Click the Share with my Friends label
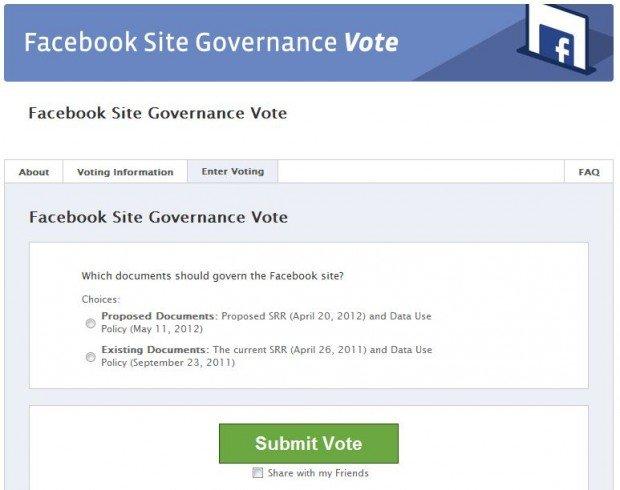Screen dimensions: 620x490 tap(318, 473)
